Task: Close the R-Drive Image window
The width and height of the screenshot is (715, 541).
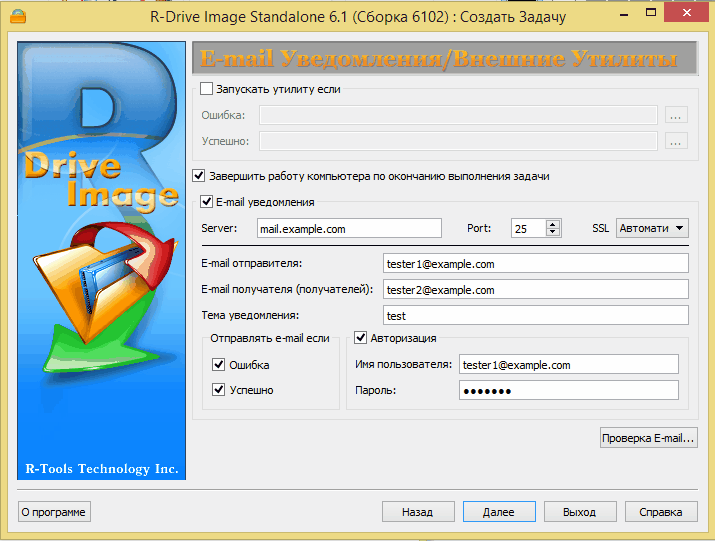Action: [686, 13]
